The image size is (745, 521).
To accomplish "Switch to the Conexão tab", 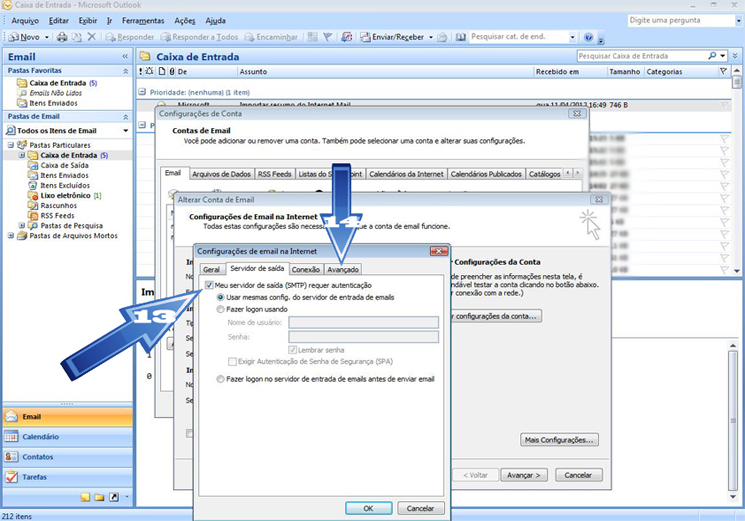I will pyautogui.click(x=306, y=269).
